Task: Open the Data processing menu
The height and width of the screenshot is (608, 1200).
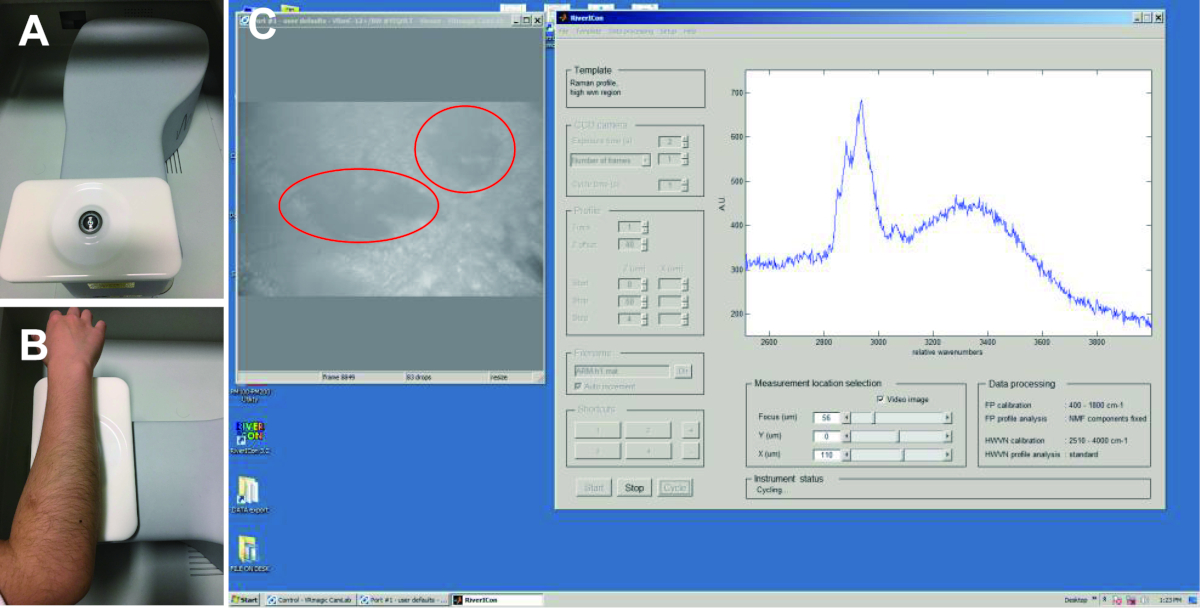Action: coord(630,32)
